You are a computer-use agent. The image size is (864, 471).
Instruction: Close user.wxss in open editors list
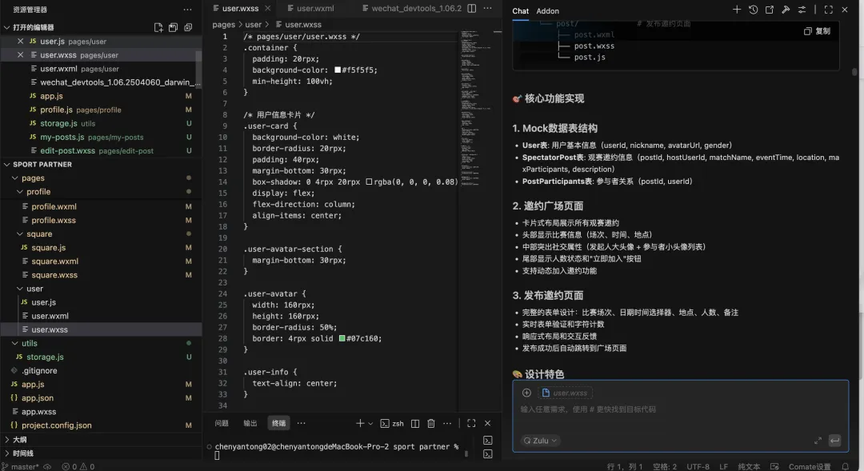point(20,55)
